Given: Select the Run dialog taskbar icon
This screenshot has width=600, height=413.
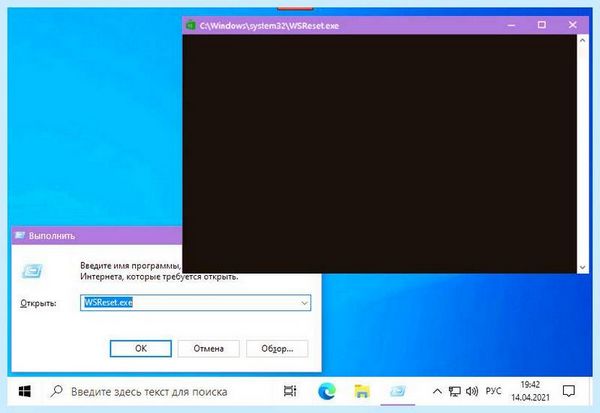Looking at the screenshot, I should [x=398, y=391].
